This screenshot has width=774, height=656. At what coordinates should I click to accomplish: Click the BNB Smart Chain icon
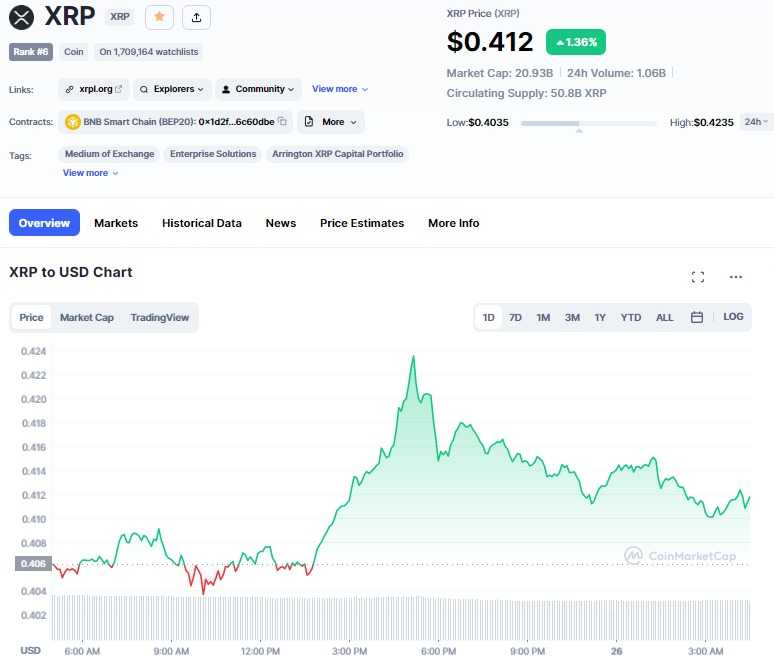[x=73, y=122]
